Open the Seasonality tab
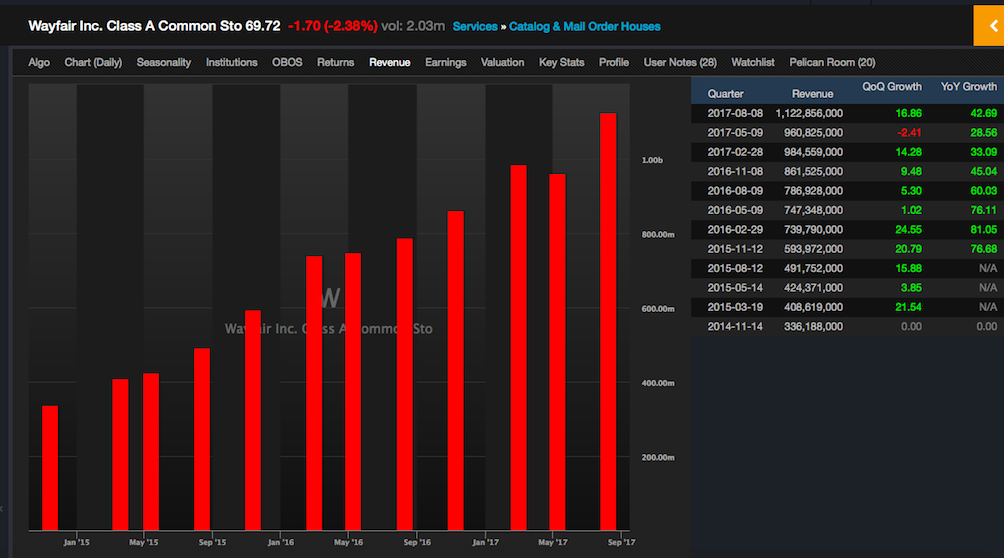The height and width of the screenshot is (558, 1004). [x=163, y=63]
